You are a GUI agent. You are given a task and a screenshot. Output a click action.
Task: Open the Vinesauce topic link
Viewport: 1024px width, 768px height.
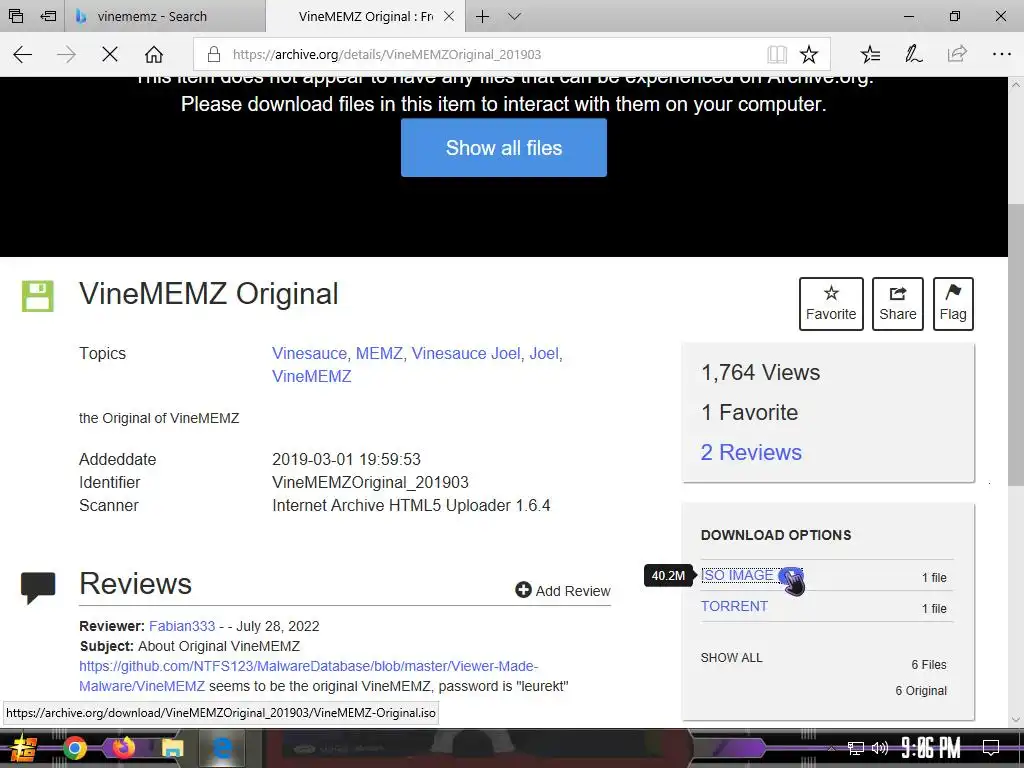tap(310, 353)
